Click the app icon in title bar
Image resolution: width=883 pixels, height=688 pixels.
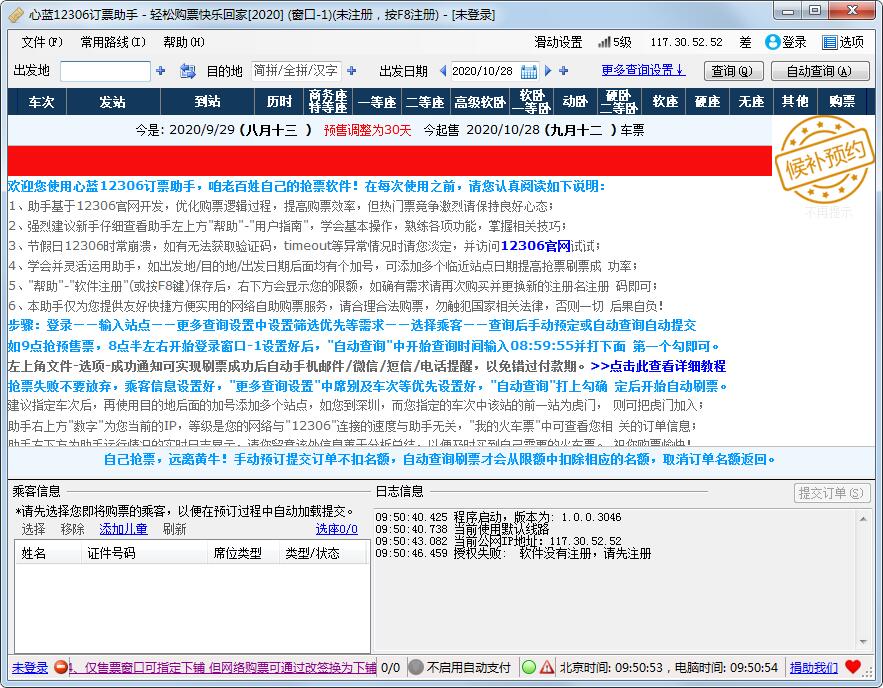[16, 15]
